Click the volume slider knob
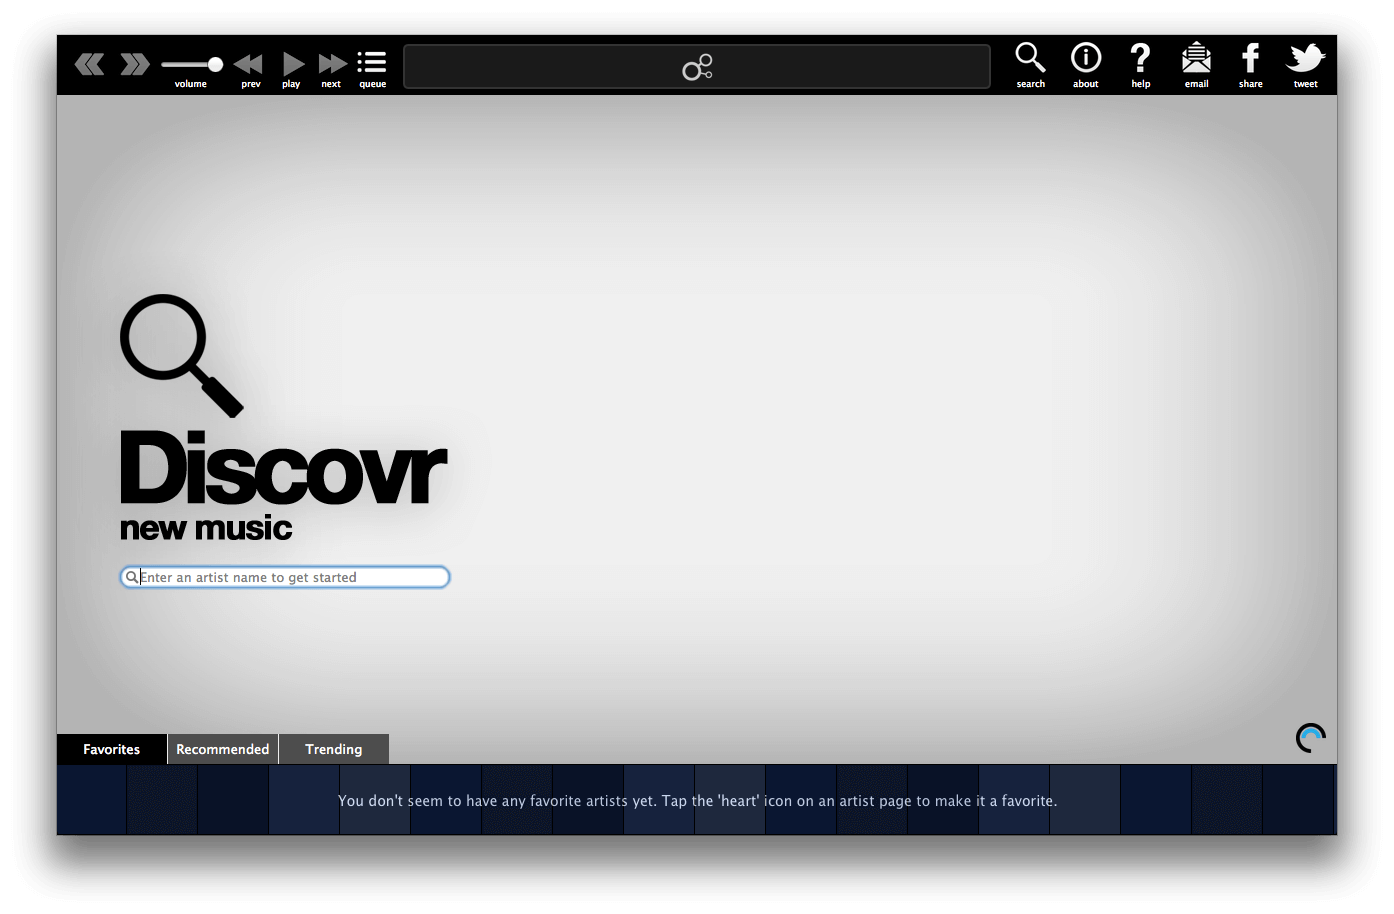The width and height of the screenshot is (1394, 914). 215,65
